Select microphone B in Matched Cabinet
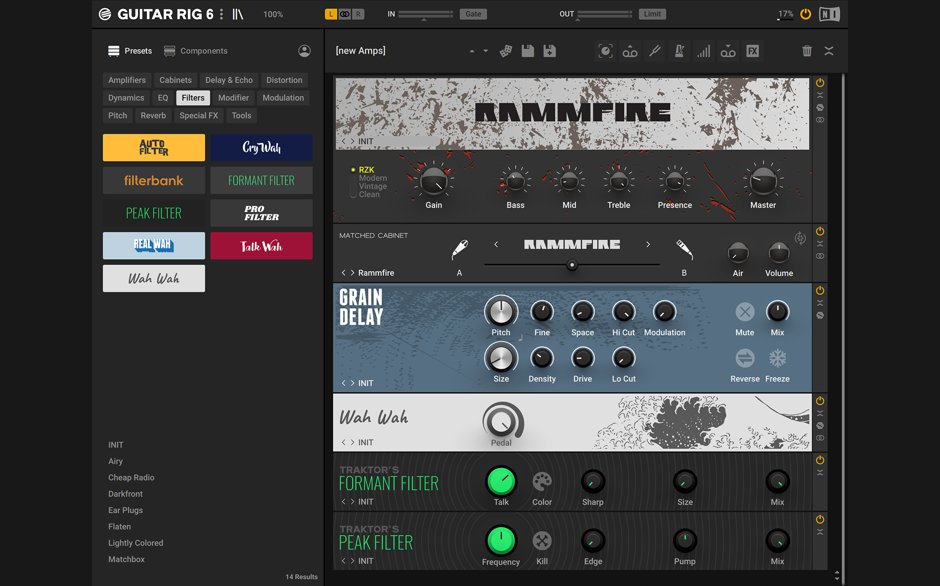 pos(684,250)
